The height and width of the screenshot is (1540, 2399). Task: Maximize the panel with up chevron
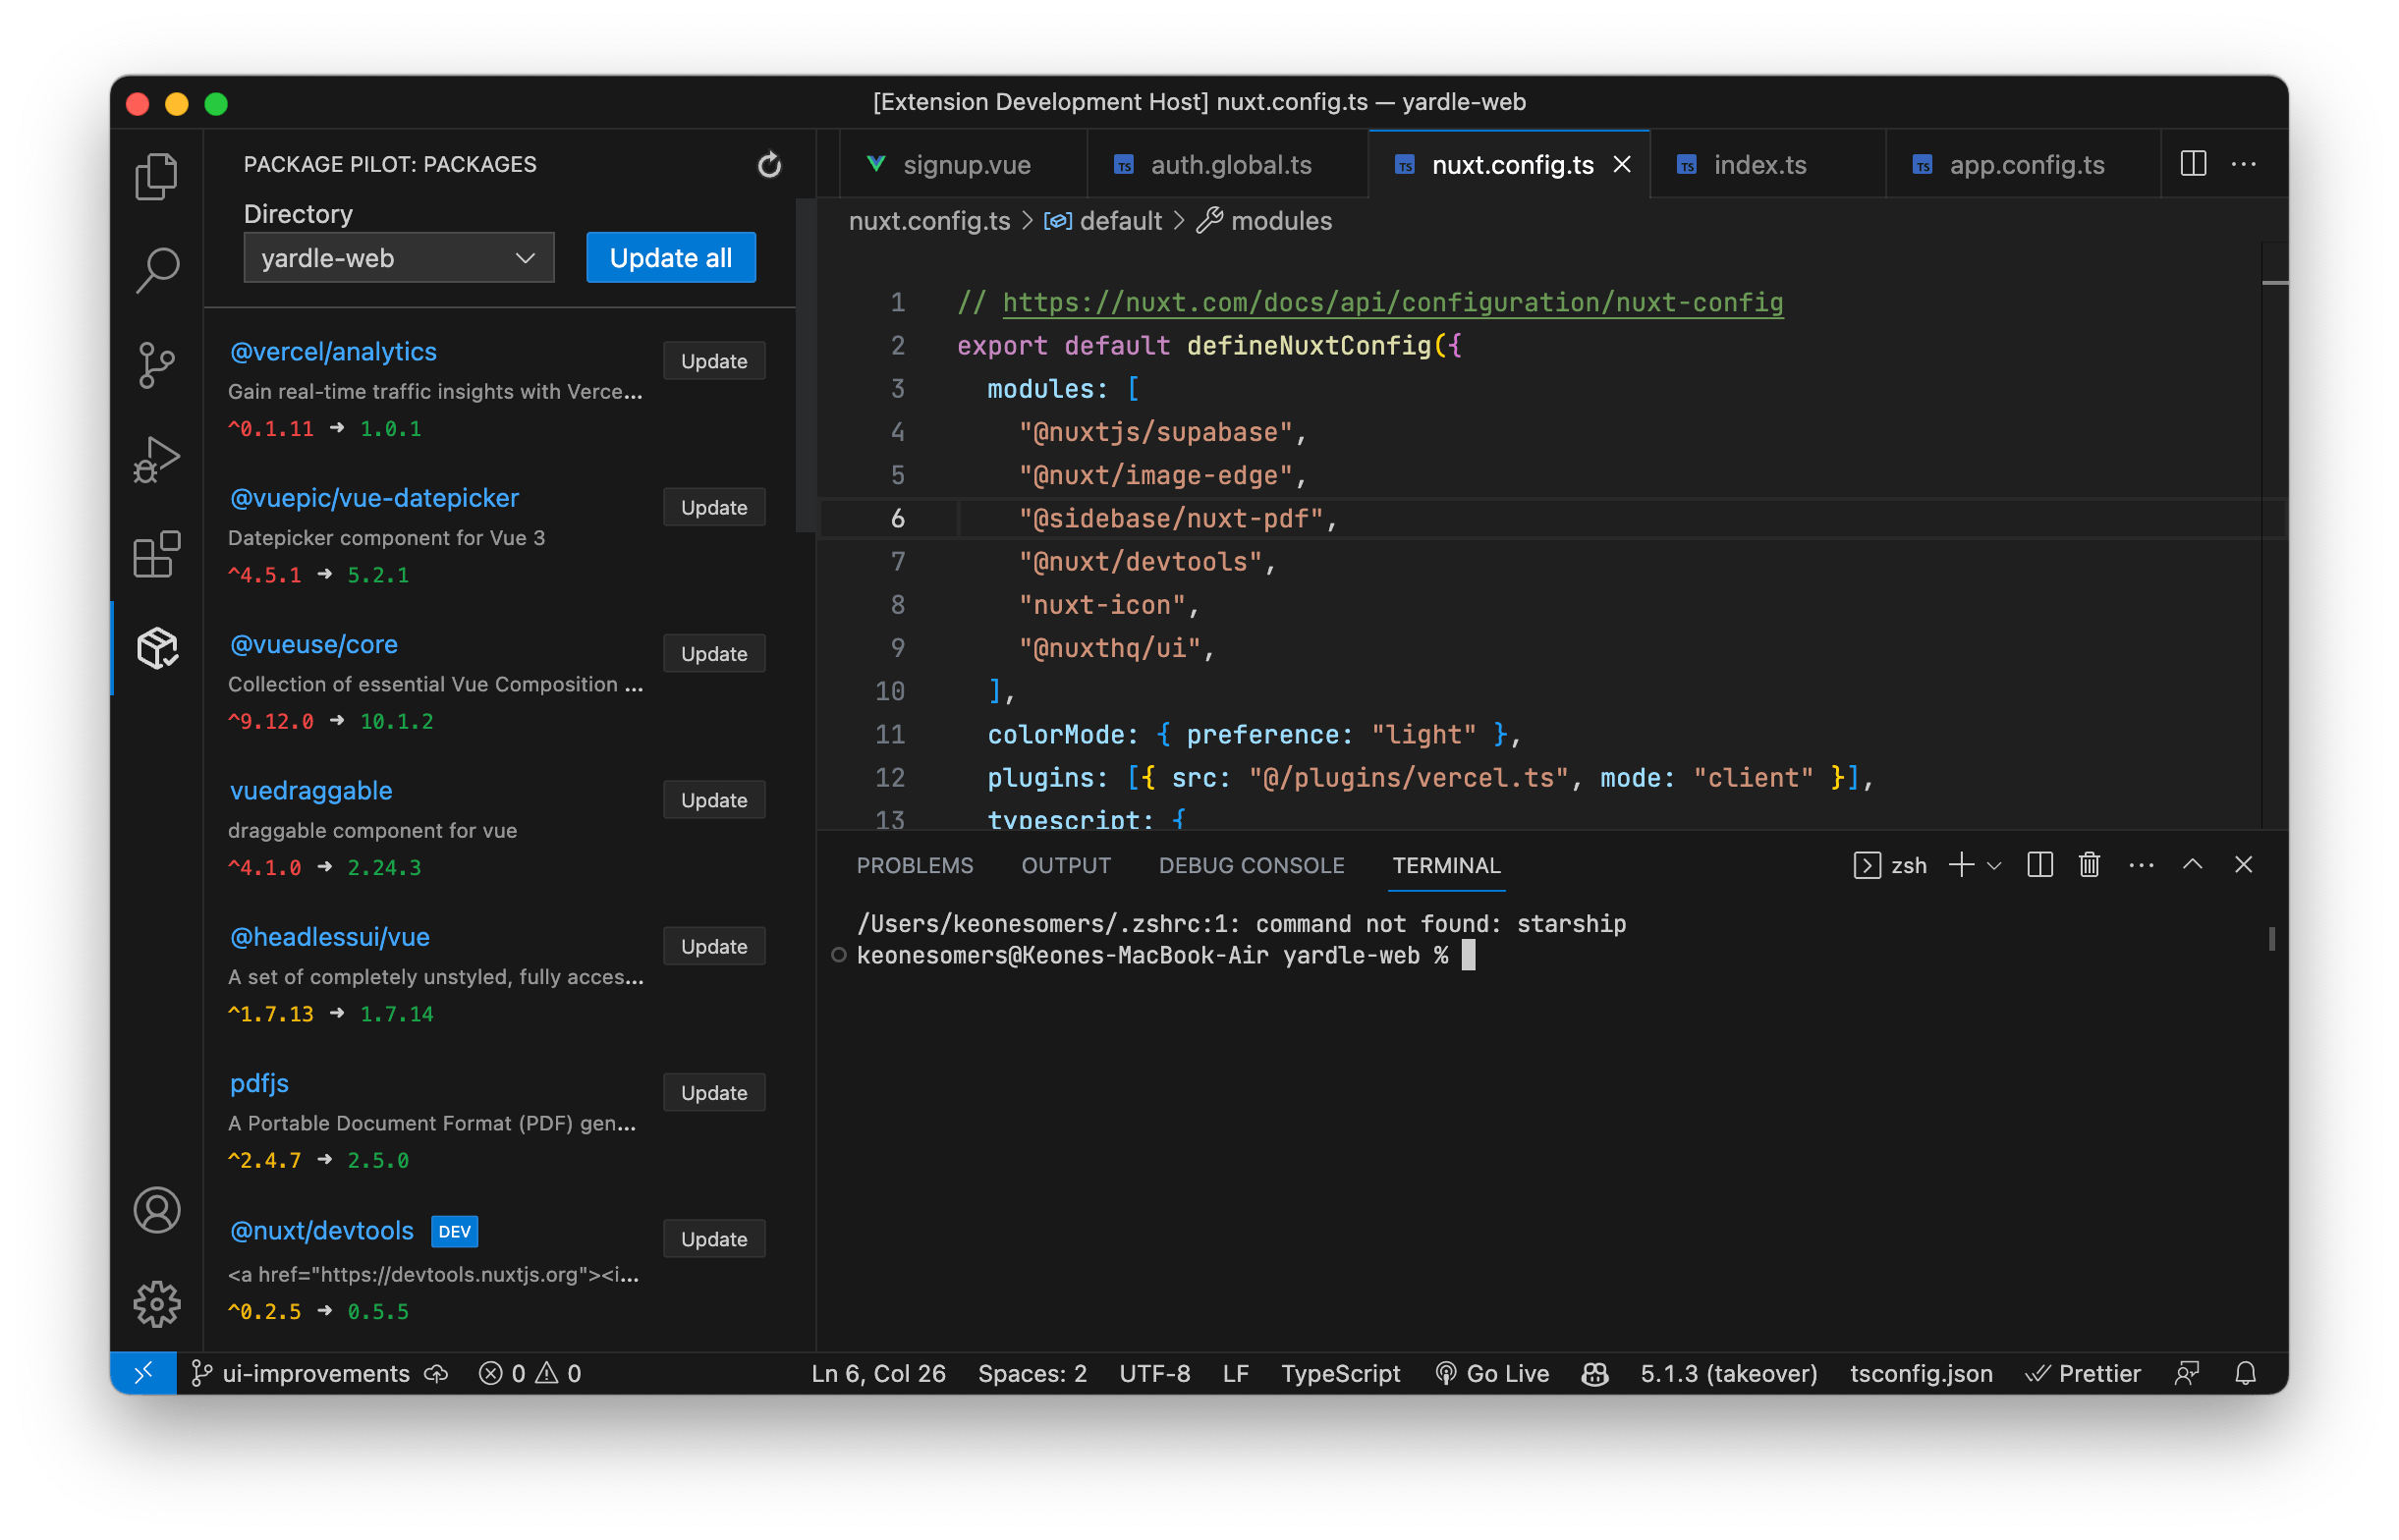click(x=2192, y=865)
